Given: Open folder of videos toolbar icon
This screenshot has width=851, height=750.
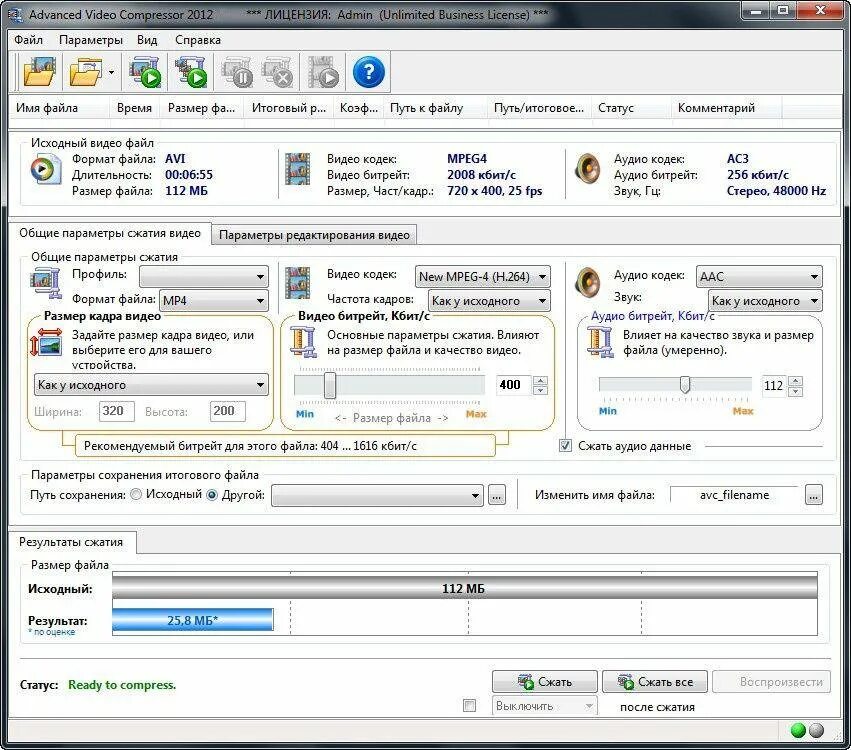Looking at the screenshot, I should click(x=86, y=72).
